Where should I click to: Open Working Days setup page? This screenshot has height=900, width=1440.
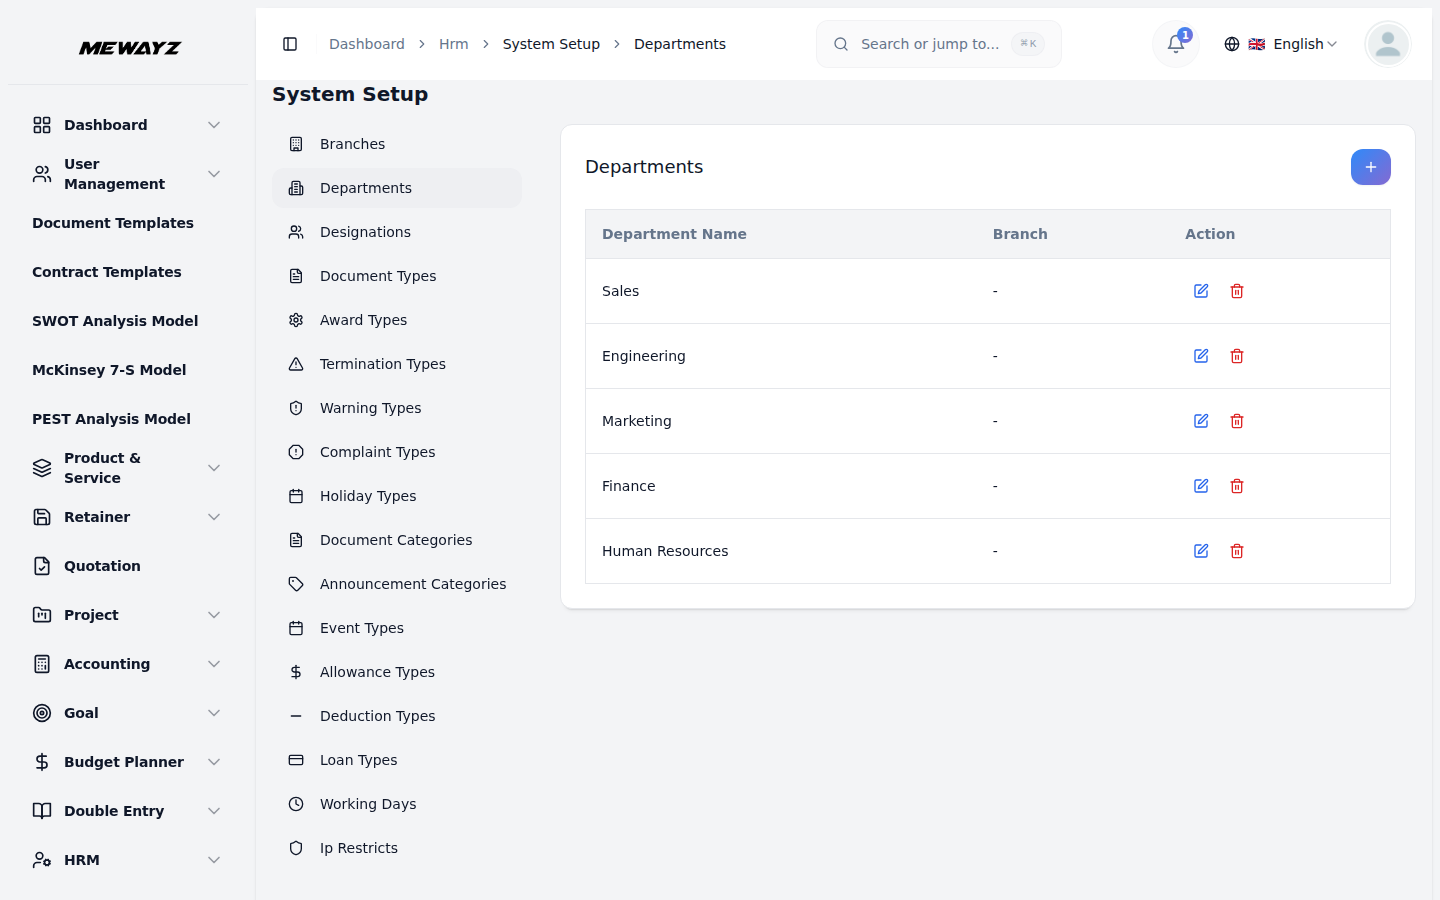pyautogui.click(x=397, y=804)
